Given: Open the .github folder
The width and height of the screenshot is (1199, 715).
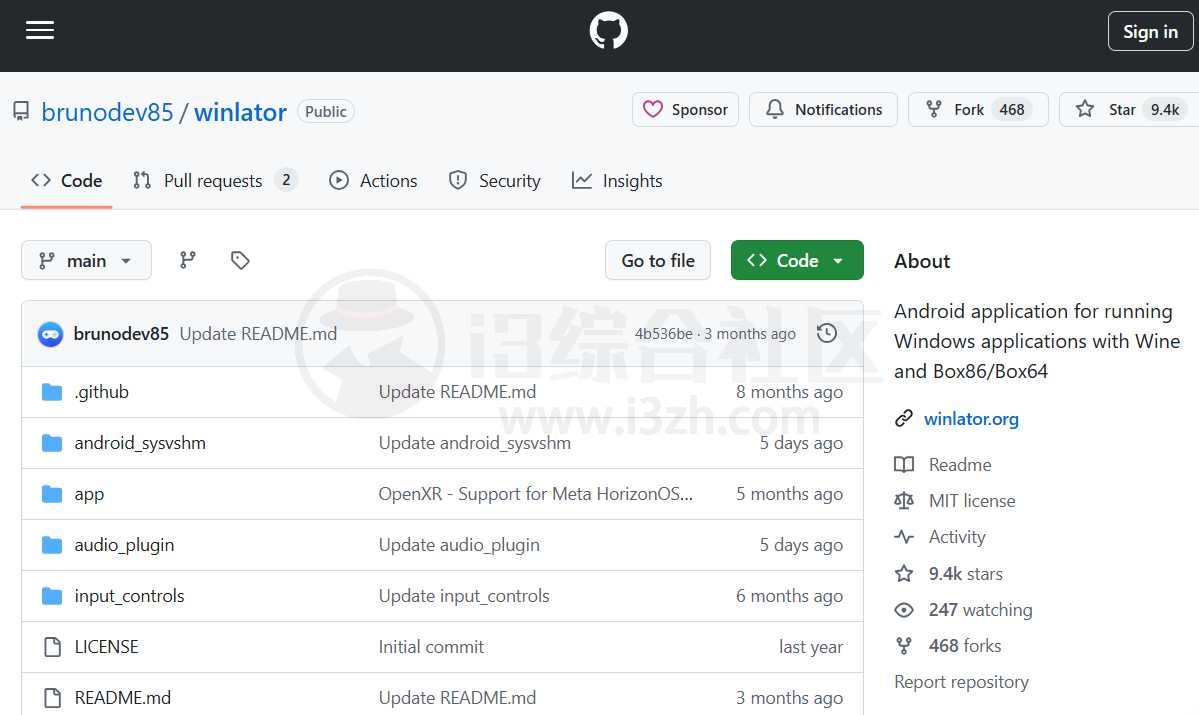Looking at the screenshot, I should (x=102, y=392).
